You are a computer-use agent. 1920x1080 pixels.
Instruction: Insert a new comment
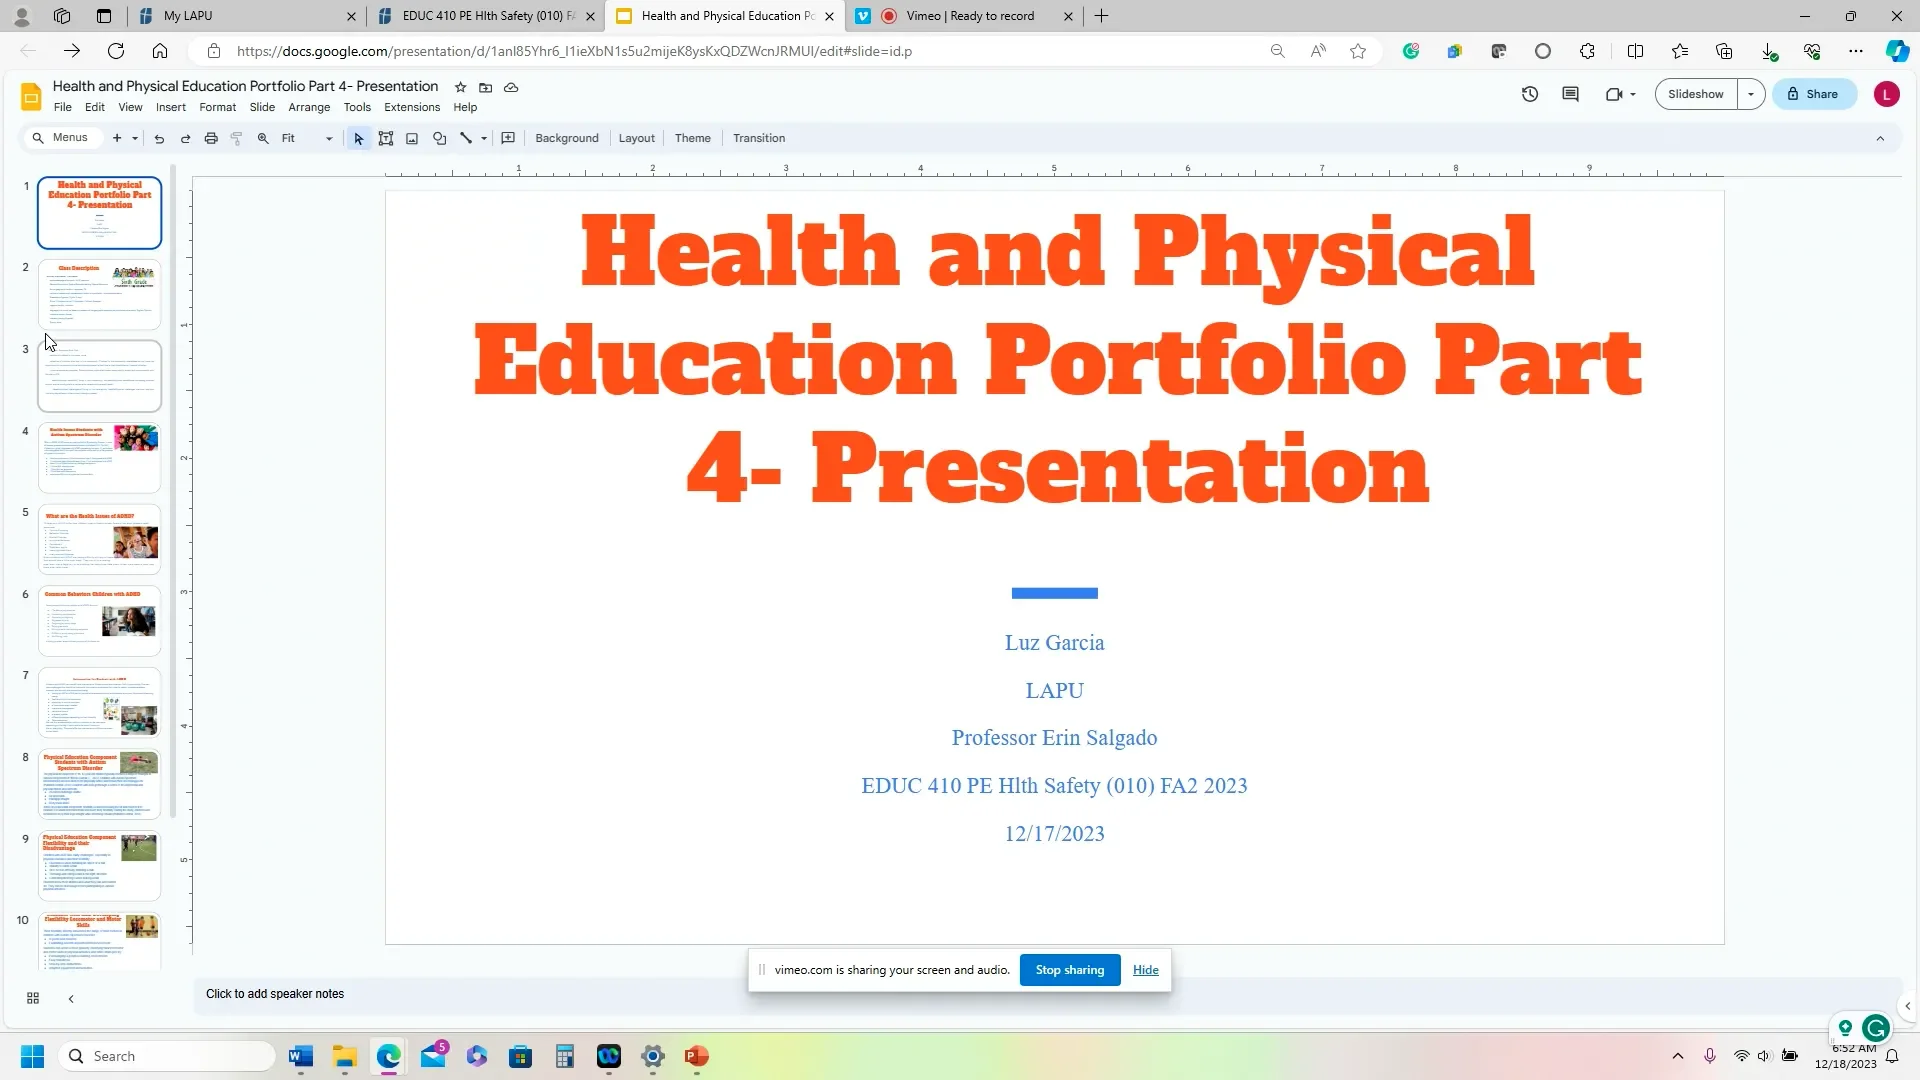(507, 138)
